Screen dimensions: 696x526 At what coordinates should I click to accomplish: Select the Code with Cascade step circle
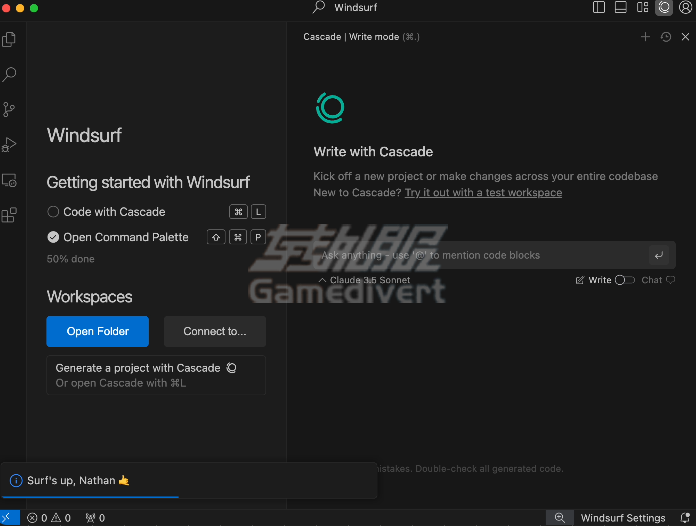(53, 212)
